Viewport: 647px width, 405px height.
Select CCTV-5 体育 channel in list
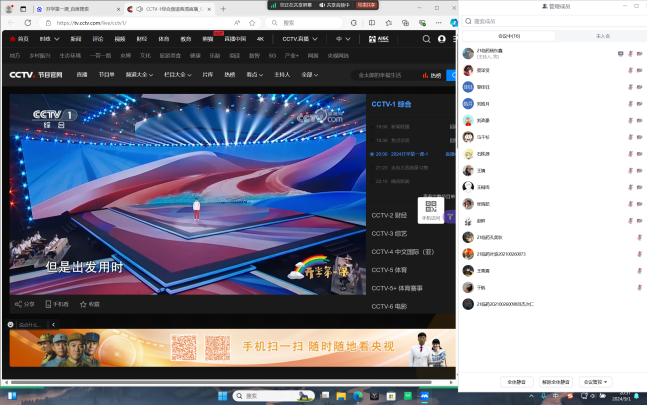[389, 270]
